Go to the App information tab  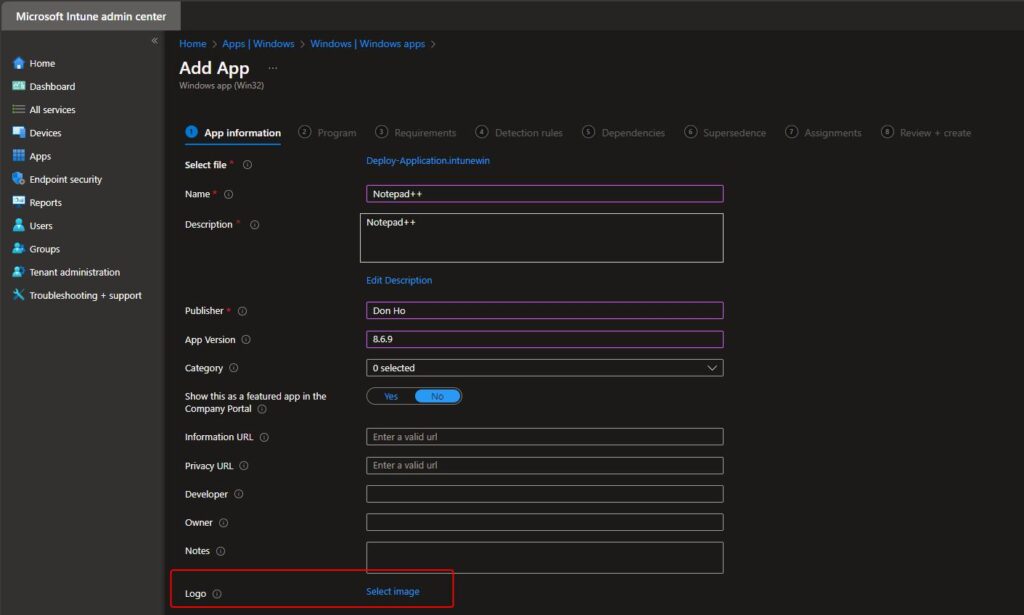pos(234,133)
